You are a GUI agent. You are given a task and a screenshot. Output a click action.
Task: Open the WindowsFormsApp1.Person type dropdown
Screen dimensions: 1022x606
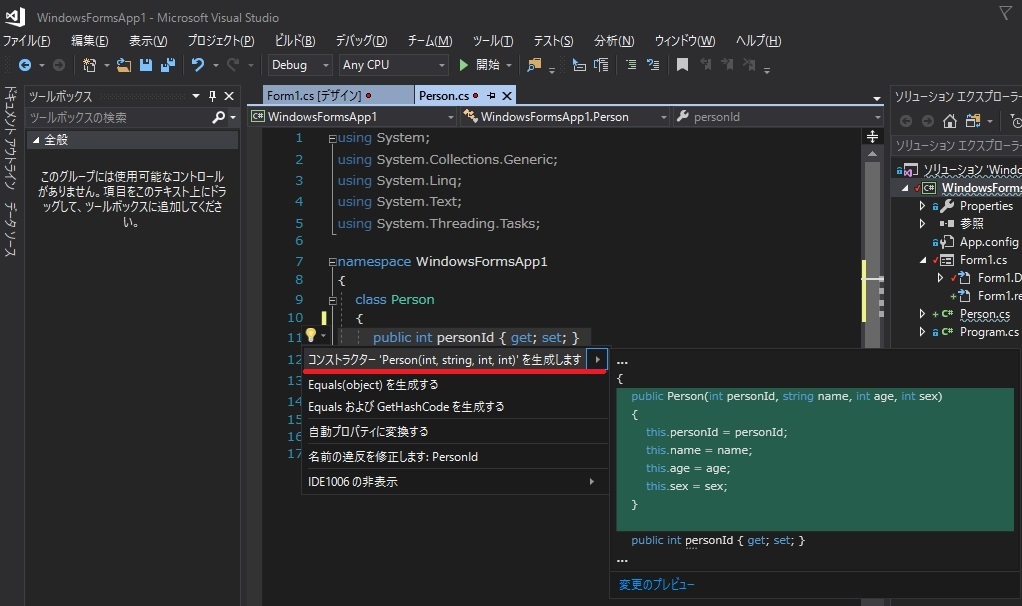tap(565, 117)
